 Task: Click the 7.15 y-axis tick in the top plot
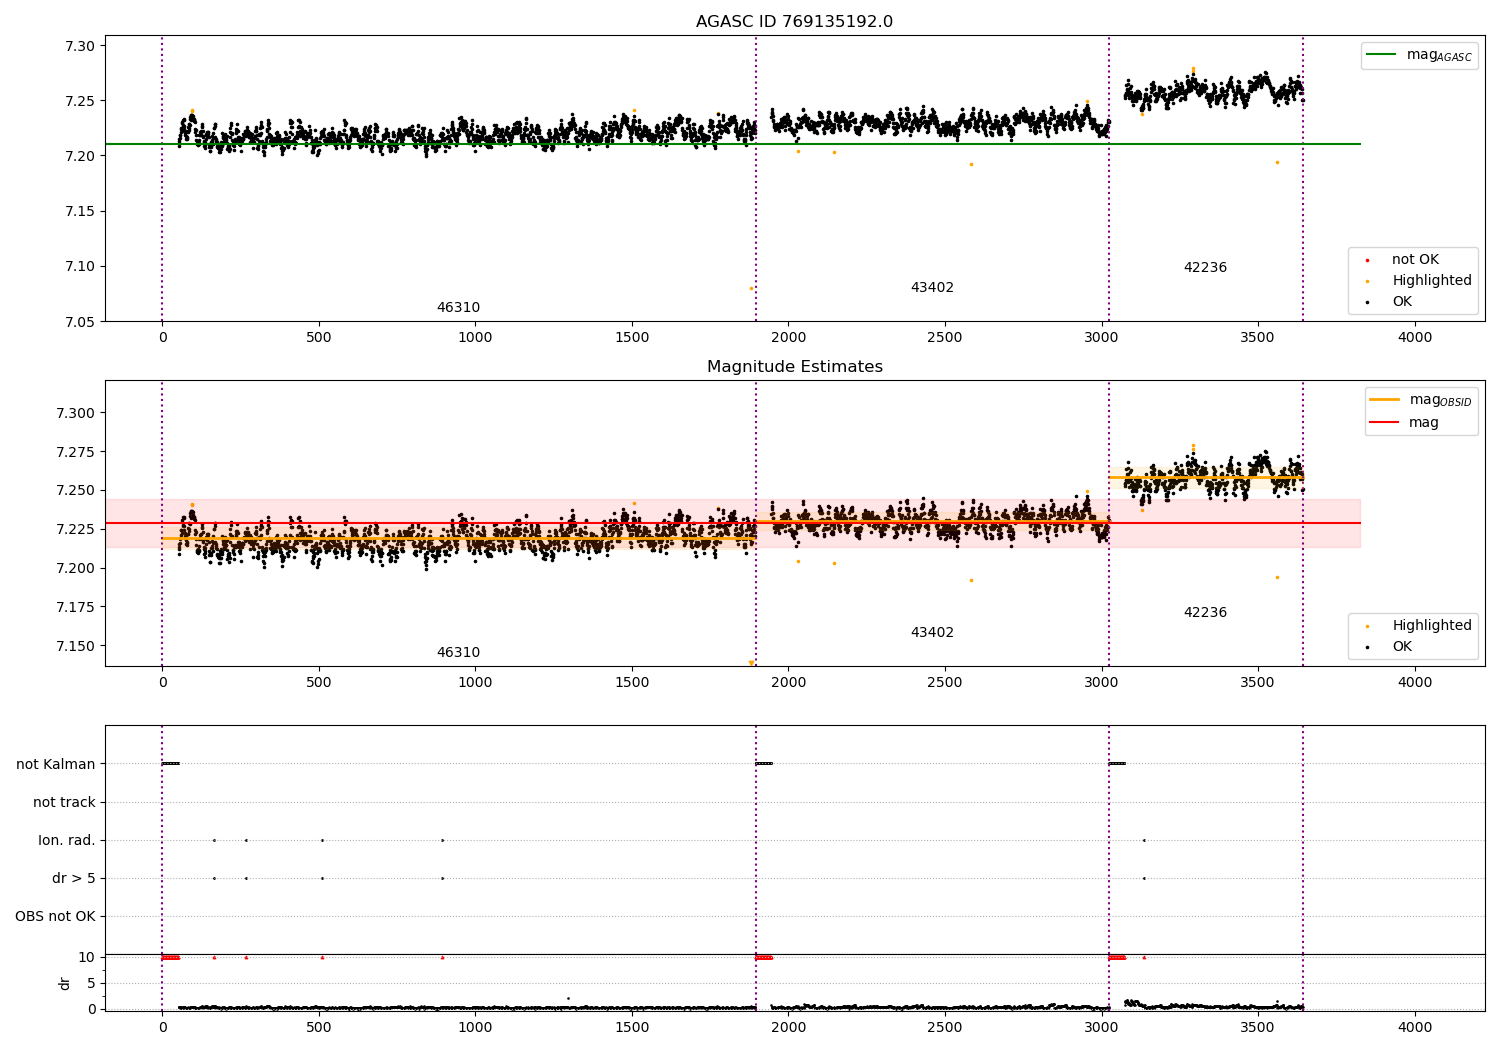(x=80, y=211)
